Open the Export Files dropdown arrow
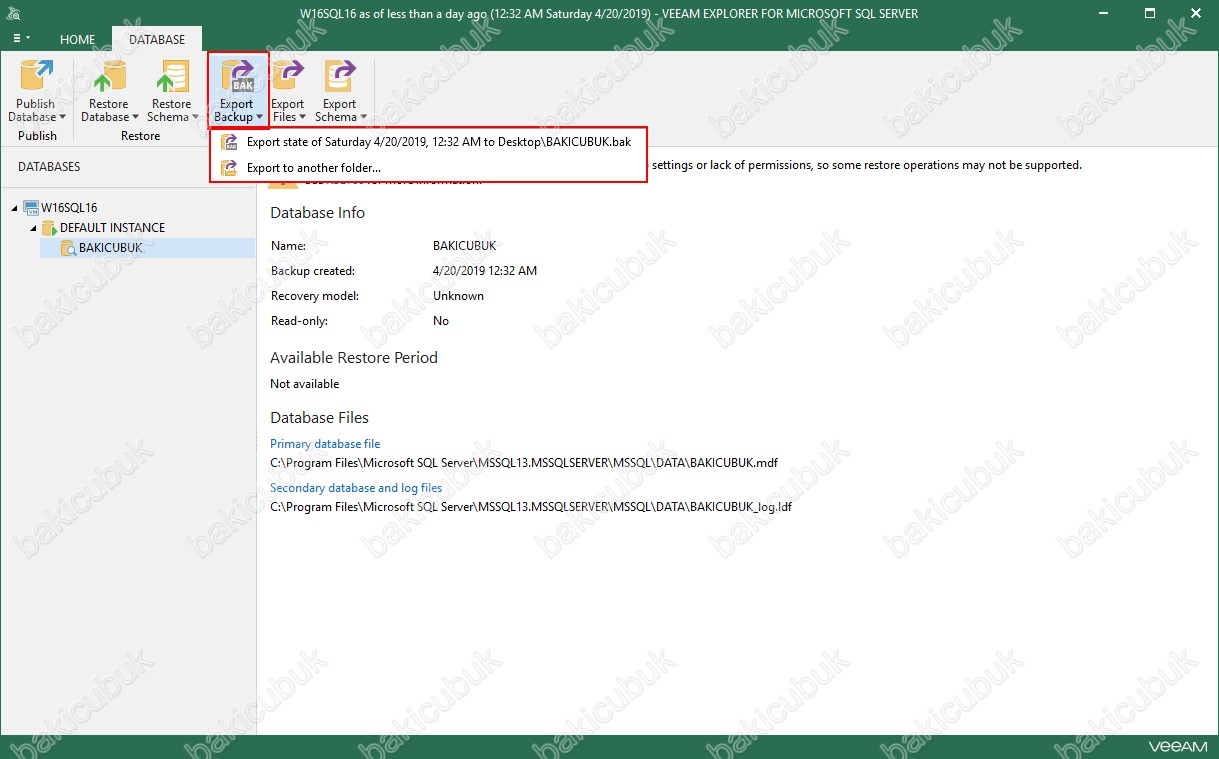Screen dimensions: 1219x759 (303, 117)
